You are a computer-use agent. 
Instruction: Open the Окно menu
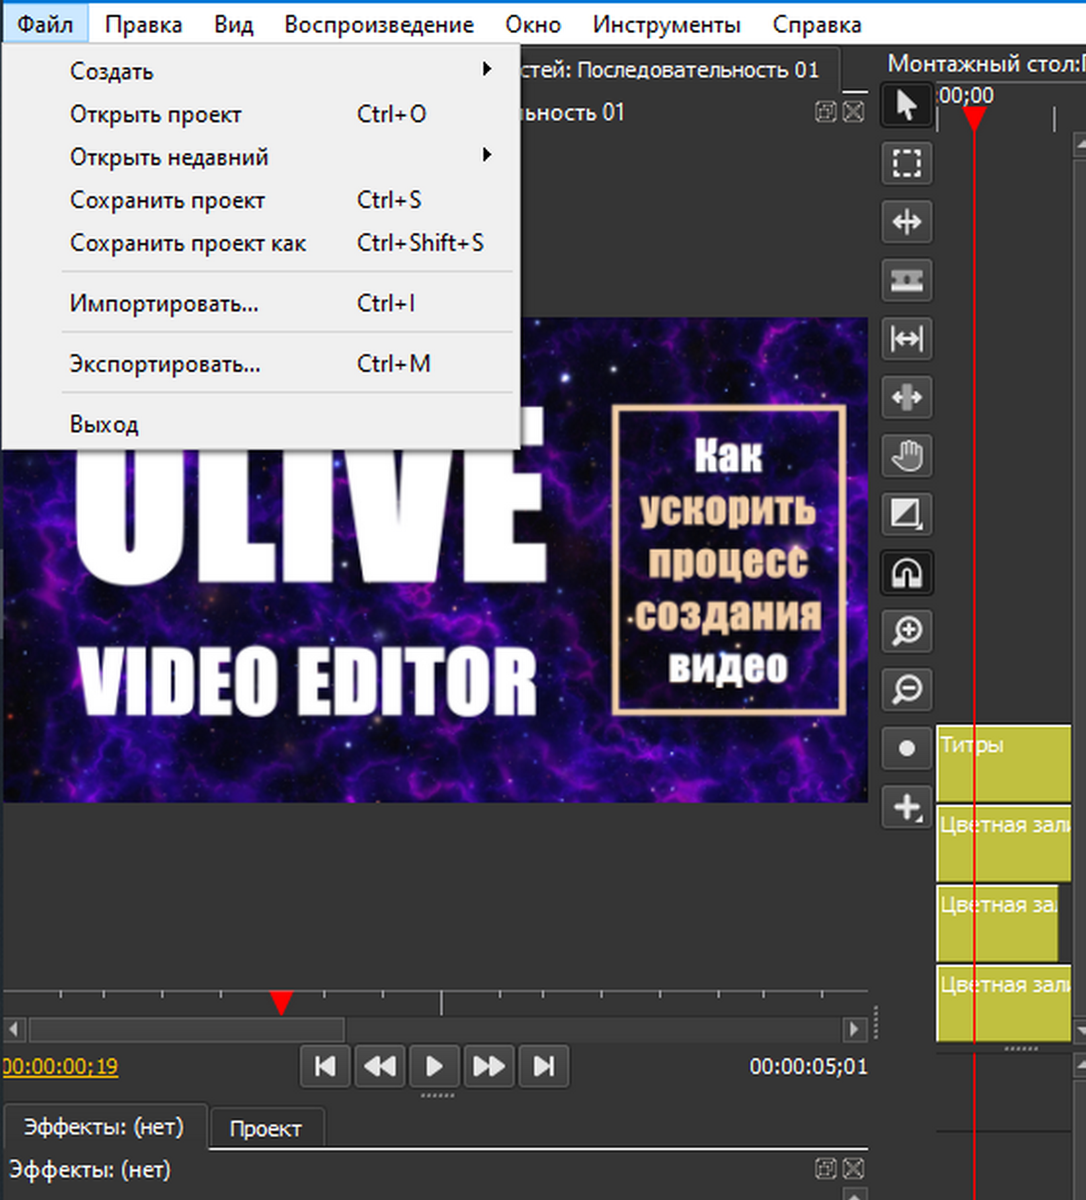pyautogui.click(x=533, y=24)
